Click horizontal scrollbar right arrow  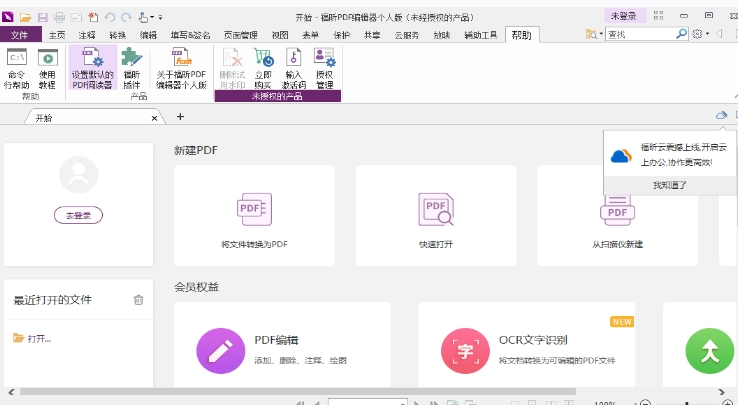click(x=722, y=392)
